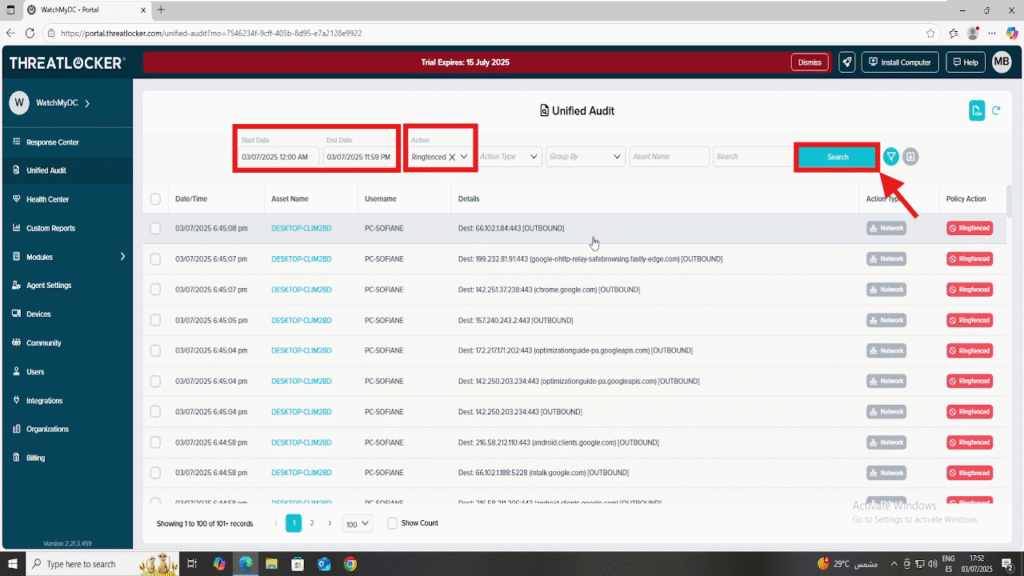Screen dimensions: 1024x576
Task: Check the row for Dest 157.240.243.2:443
Action: click(155, 320)
